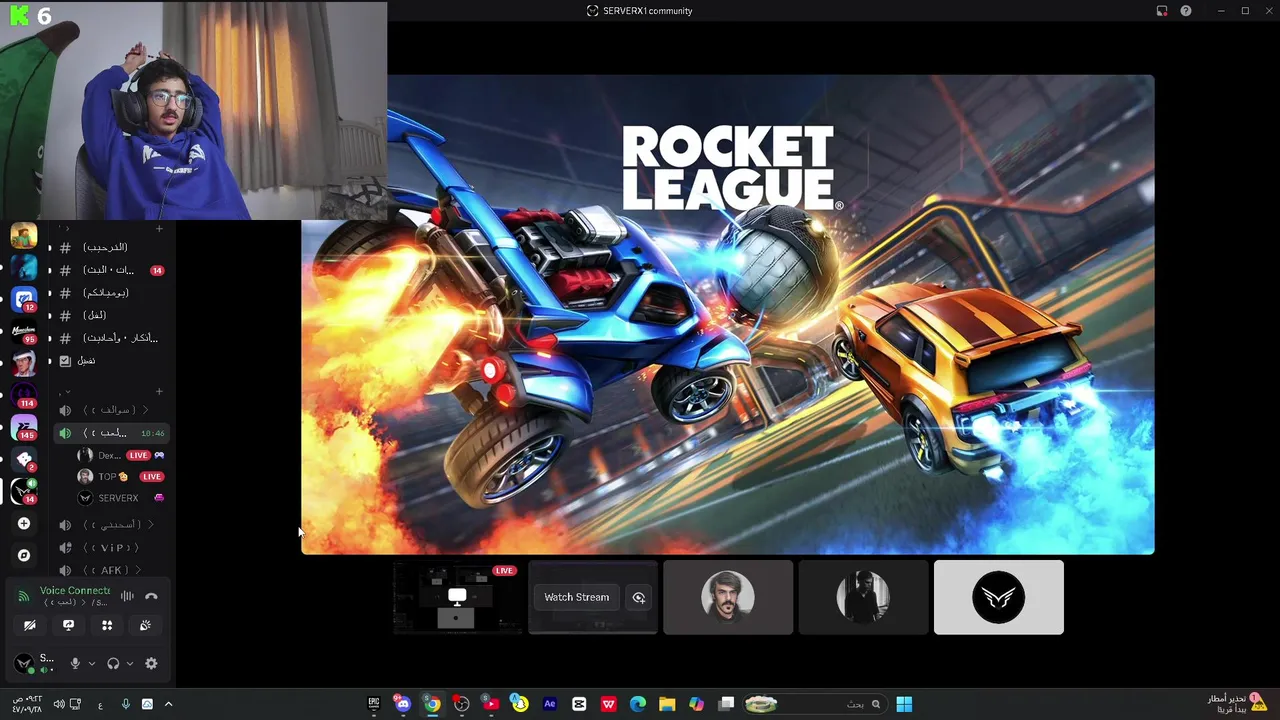Toggle the camera on in voice panel

30,625
